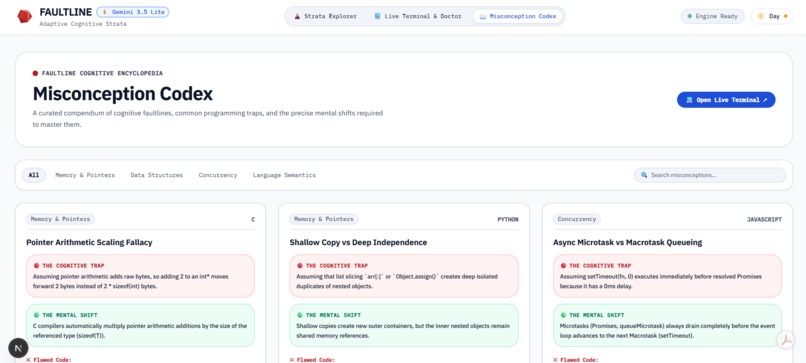Click Concurrency tag on JavaScript card
The height and width of the screenshot is (363, 806).
pos(577,219)
